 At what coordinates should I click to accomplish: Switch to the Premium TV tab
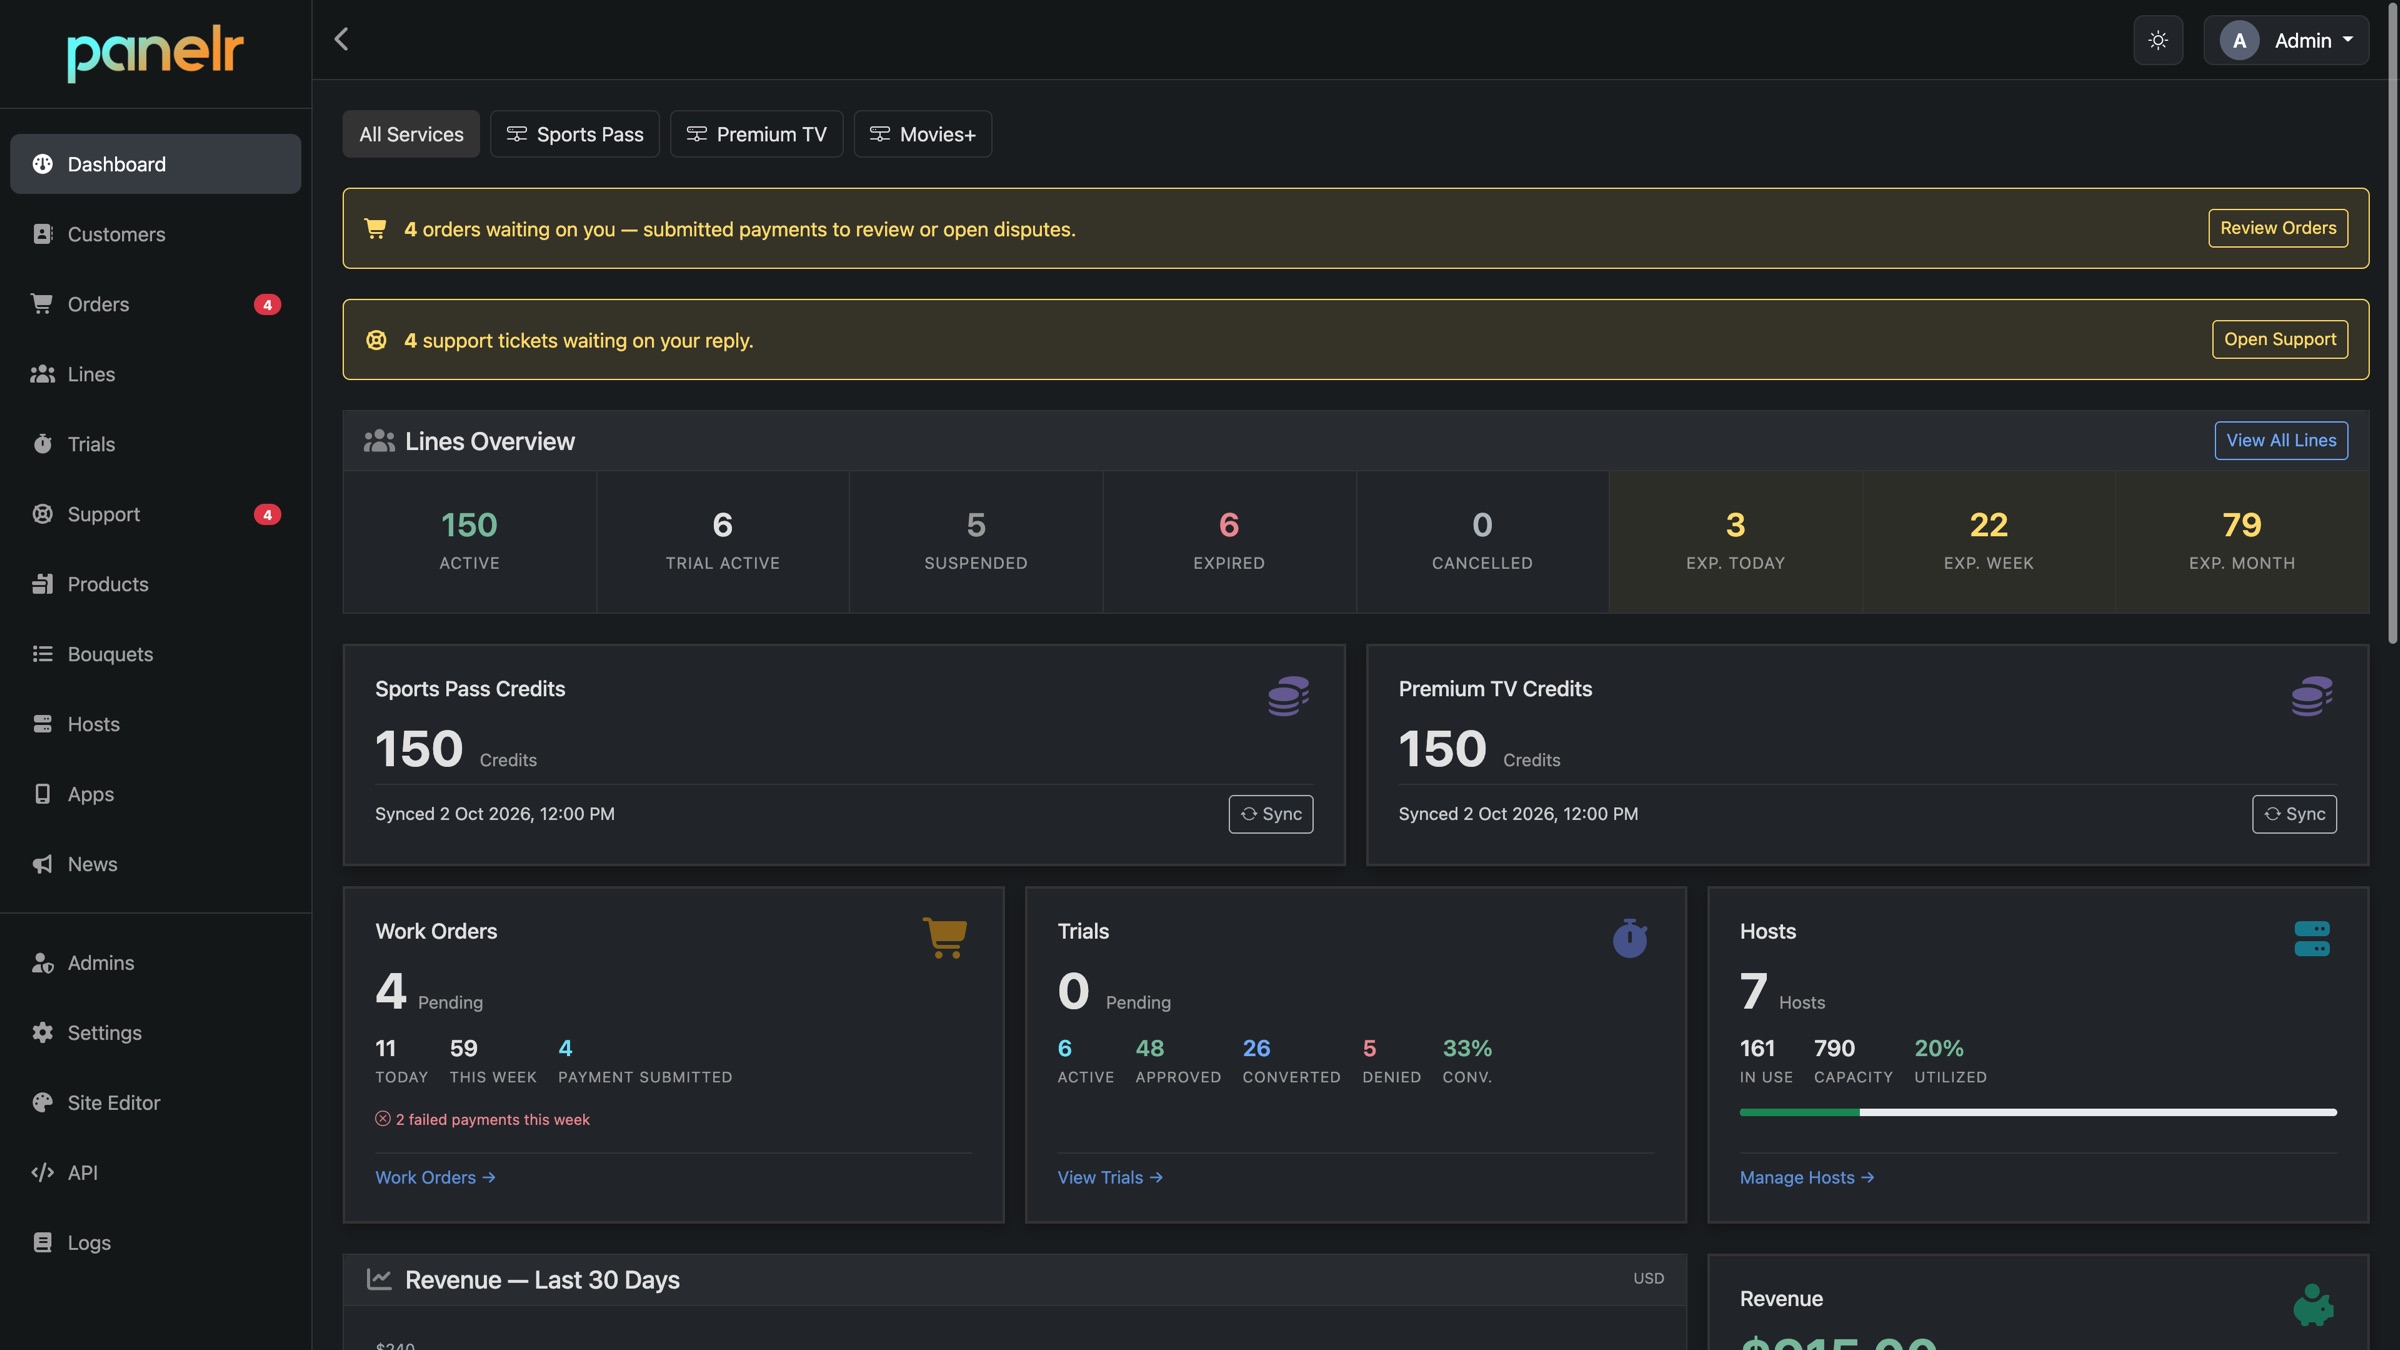tap(756, 134)
